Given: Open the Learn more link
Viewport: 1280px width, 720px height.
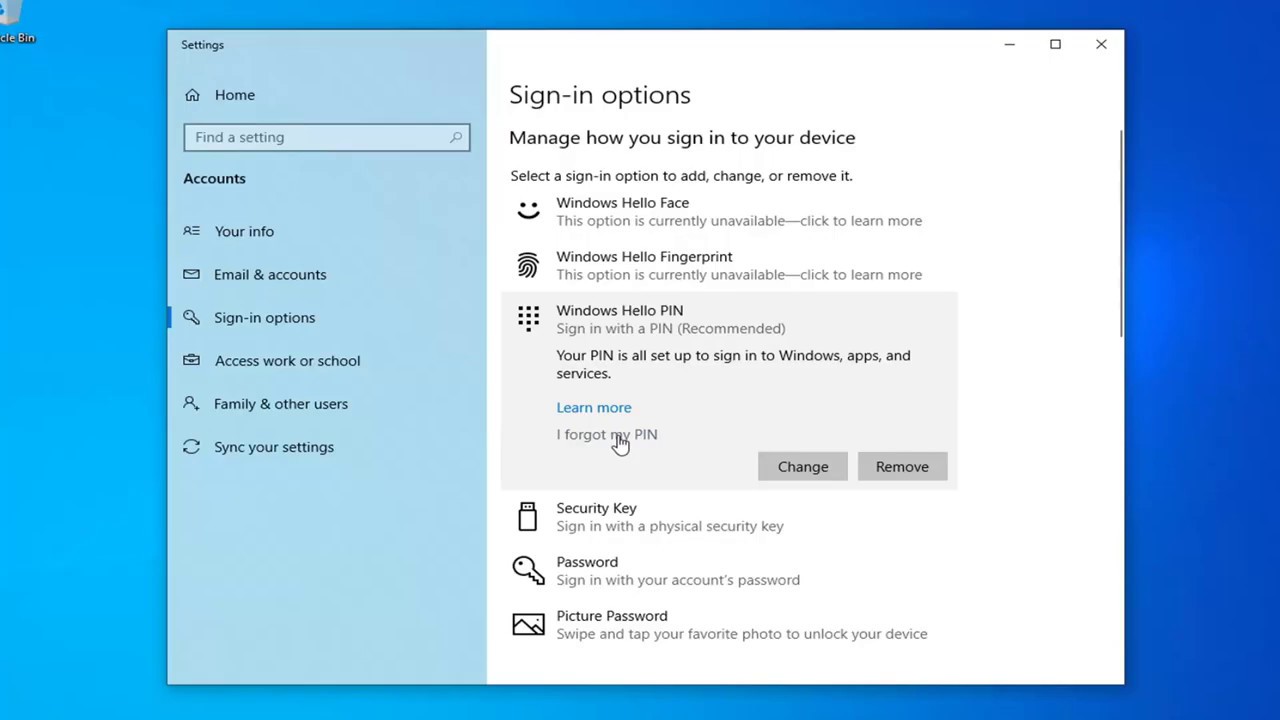Looking at the screenshot, I should [x=594, y=407].
